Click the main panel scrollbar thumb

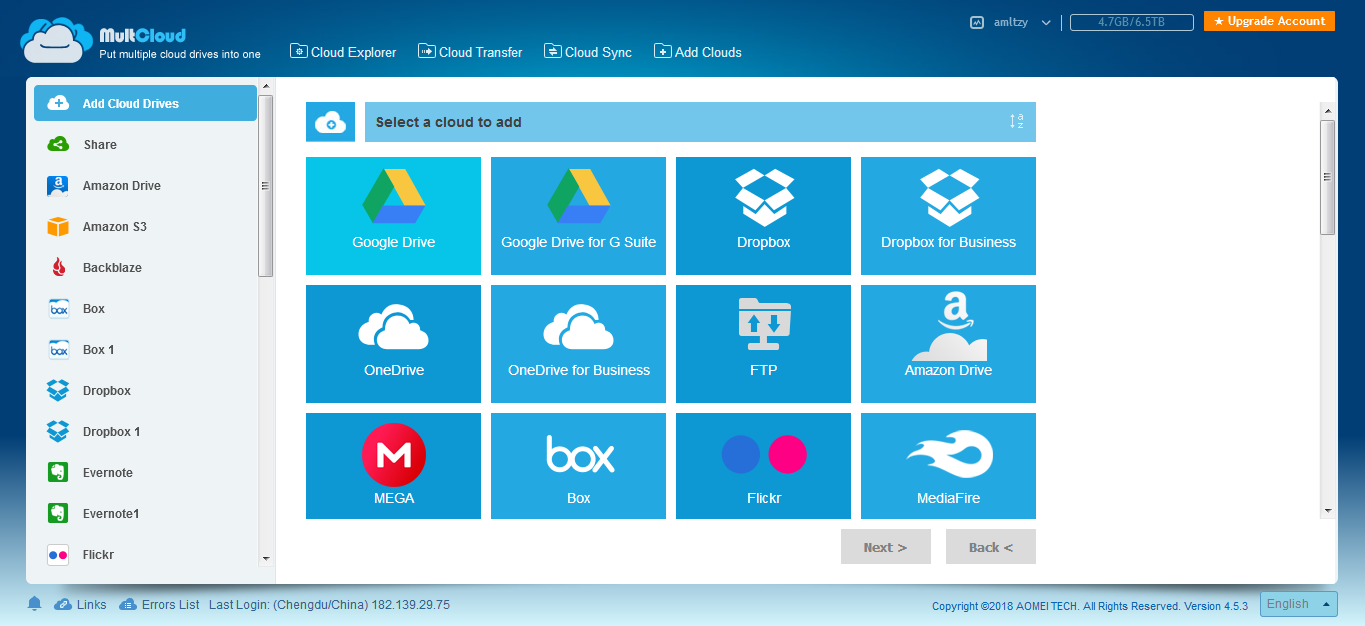tap(1327, 177)
